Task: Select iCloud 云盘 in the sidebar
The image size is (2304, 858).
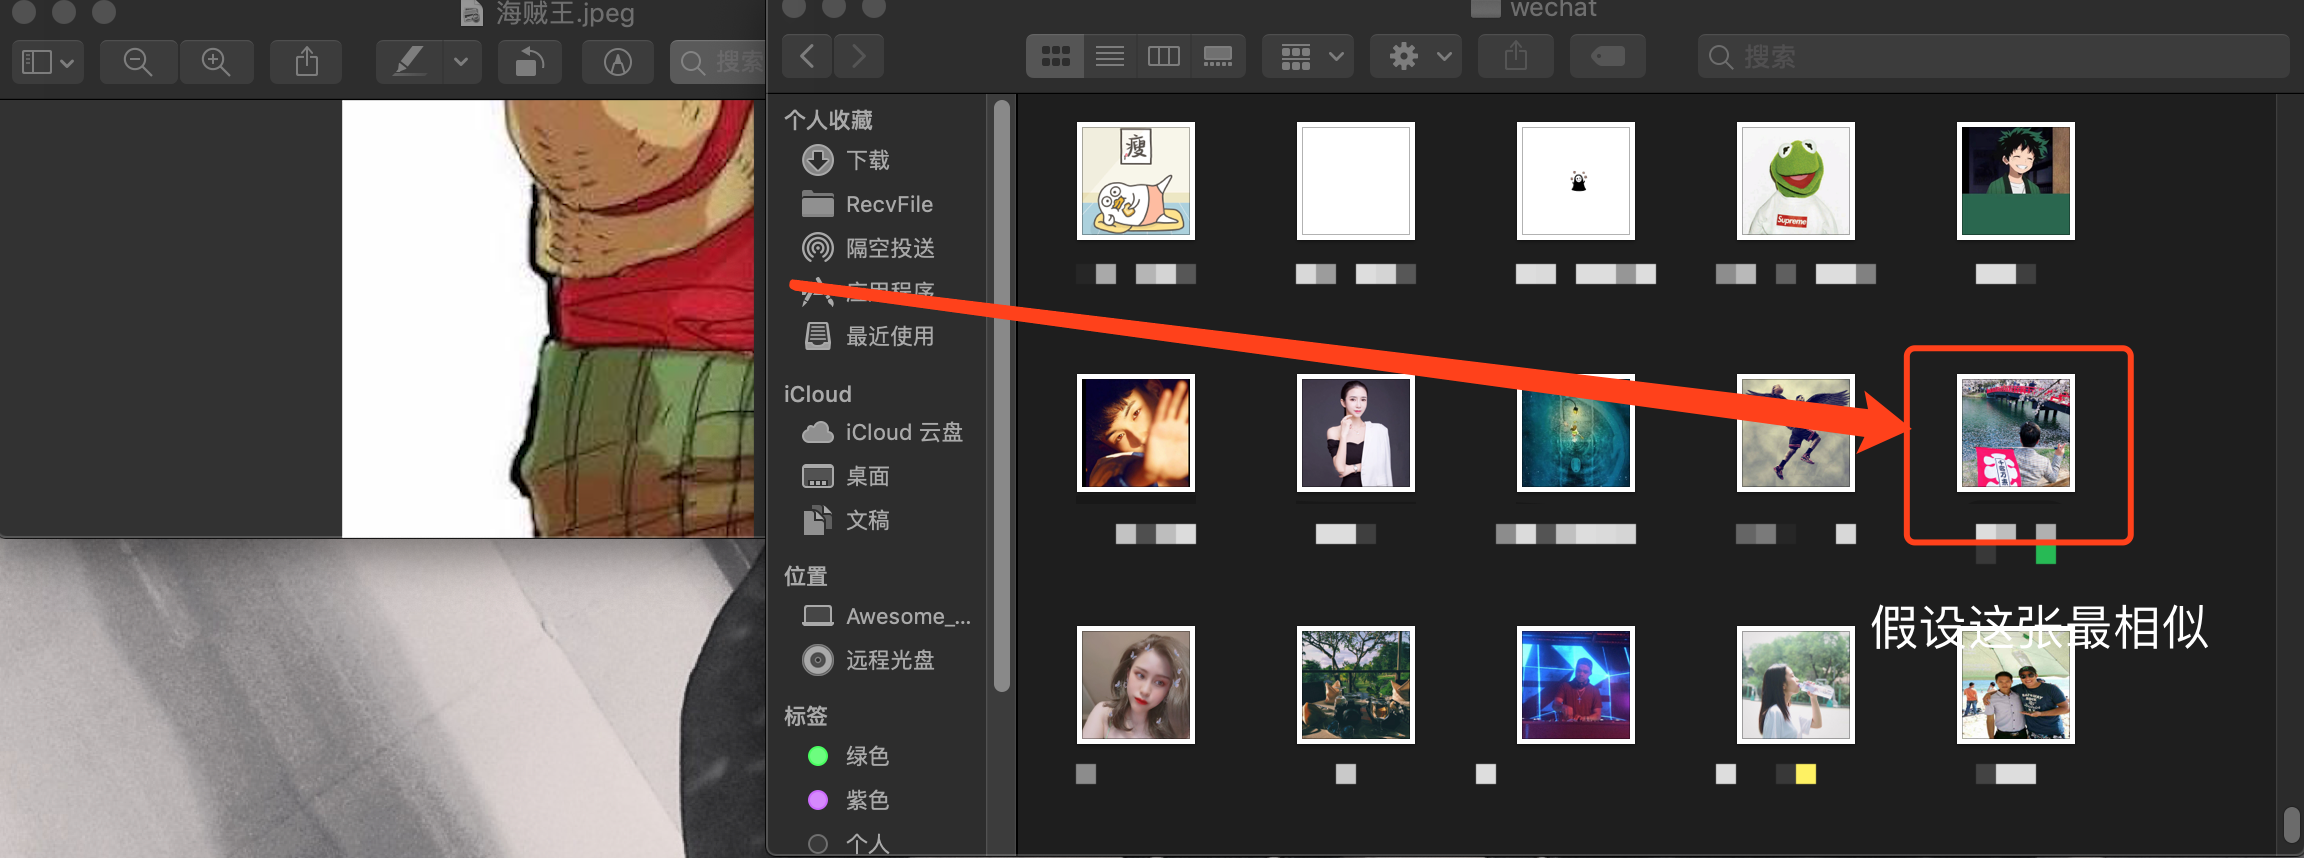Action: 903,432
